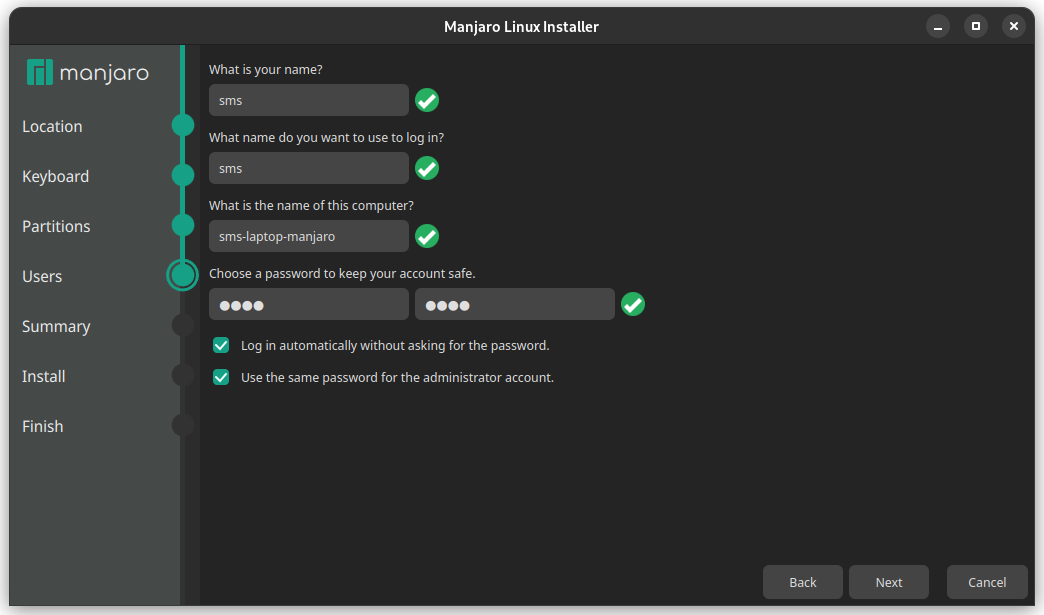Click the 'What is your name?' label
Viewport: 1044px width, 615px height.
266,69
